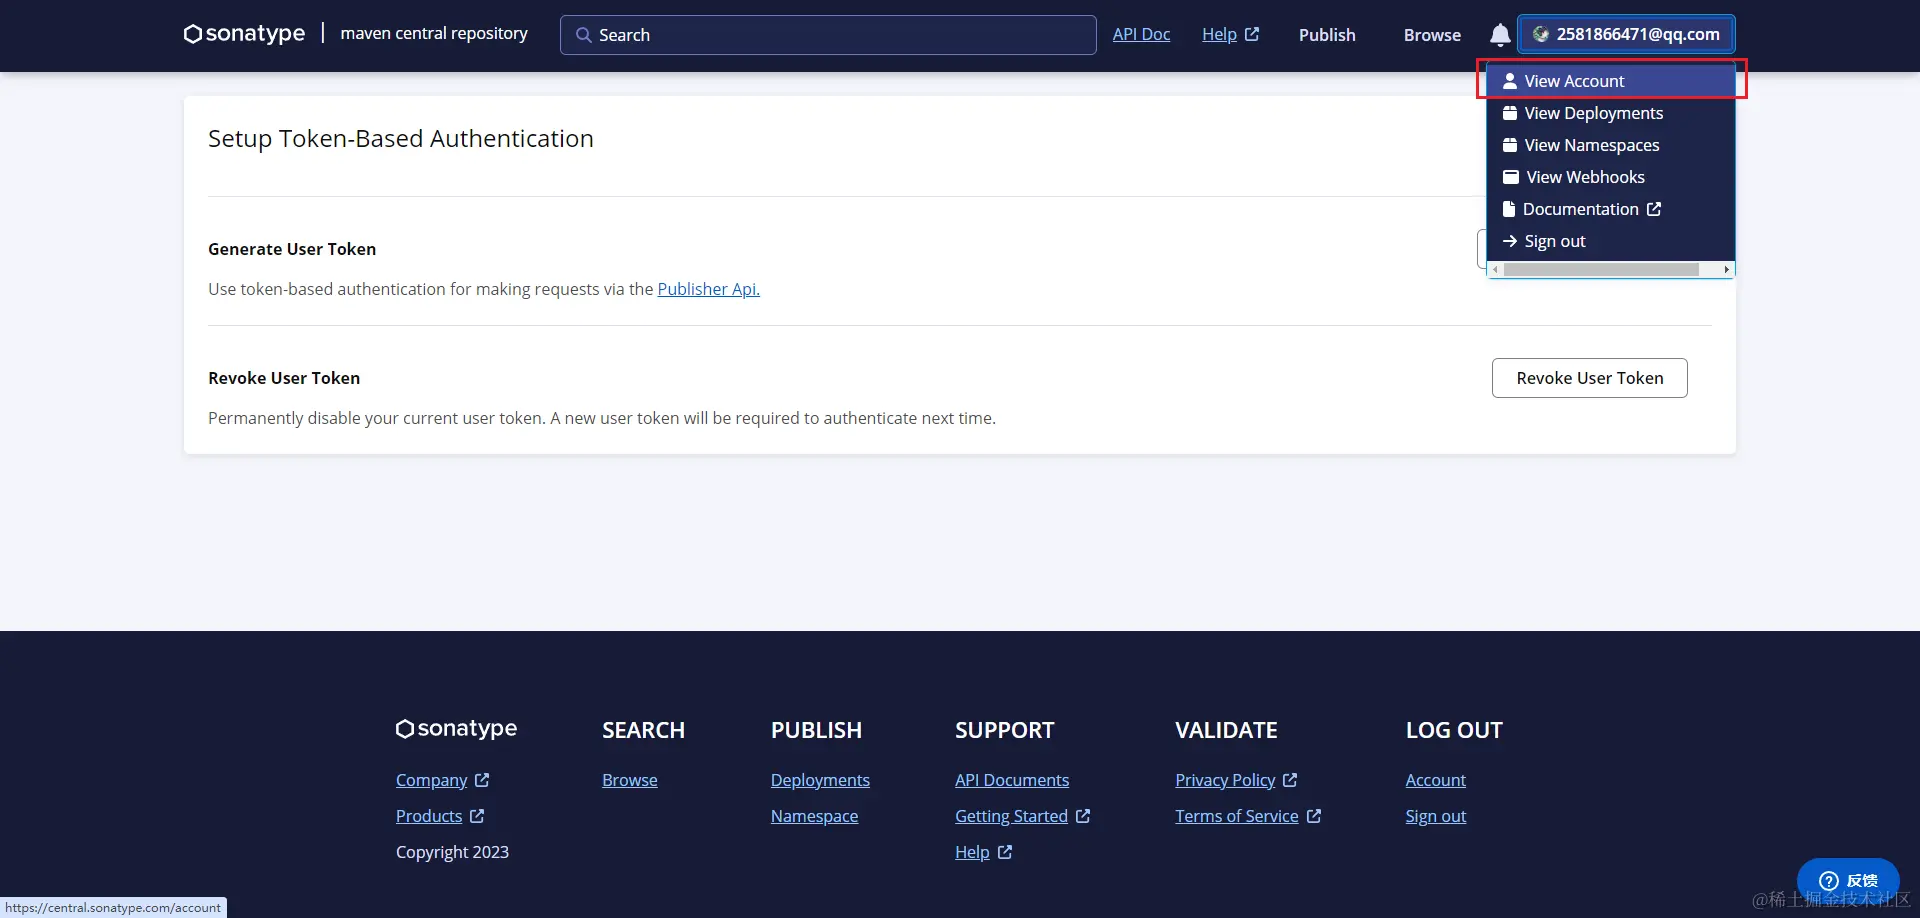Open the Publisher Api link
This screenshot has width=1920, height=918.
[x=709, y=289]
